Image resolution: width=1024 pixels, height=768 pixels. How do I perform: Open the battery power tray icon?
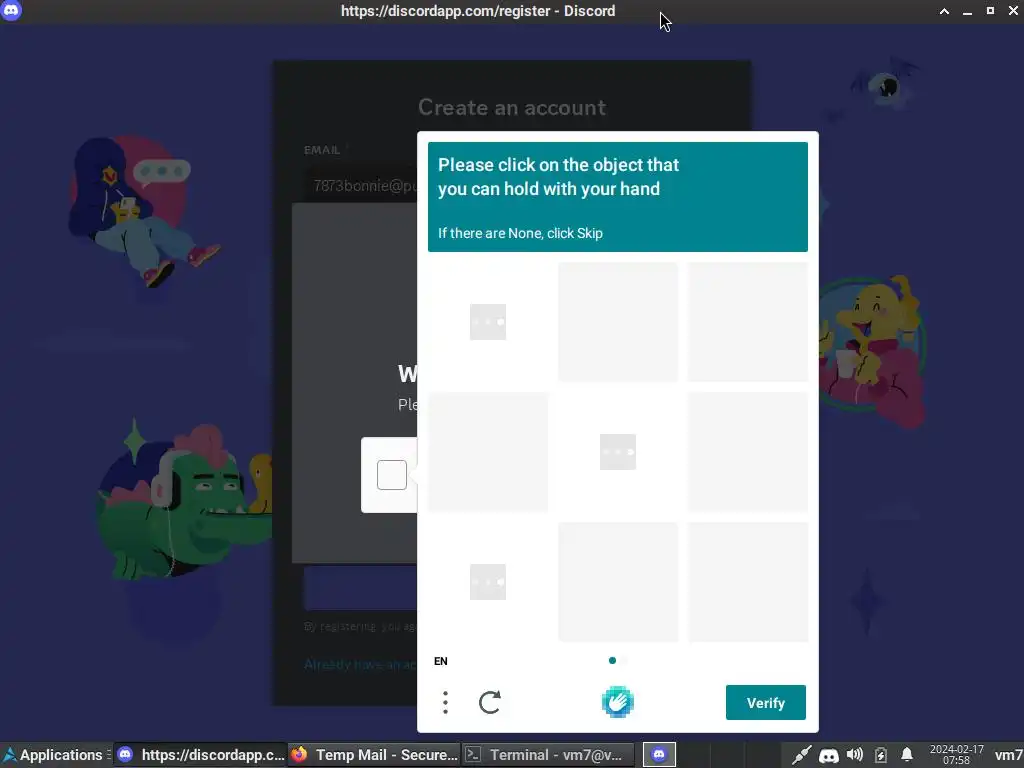tap(880, 755)
